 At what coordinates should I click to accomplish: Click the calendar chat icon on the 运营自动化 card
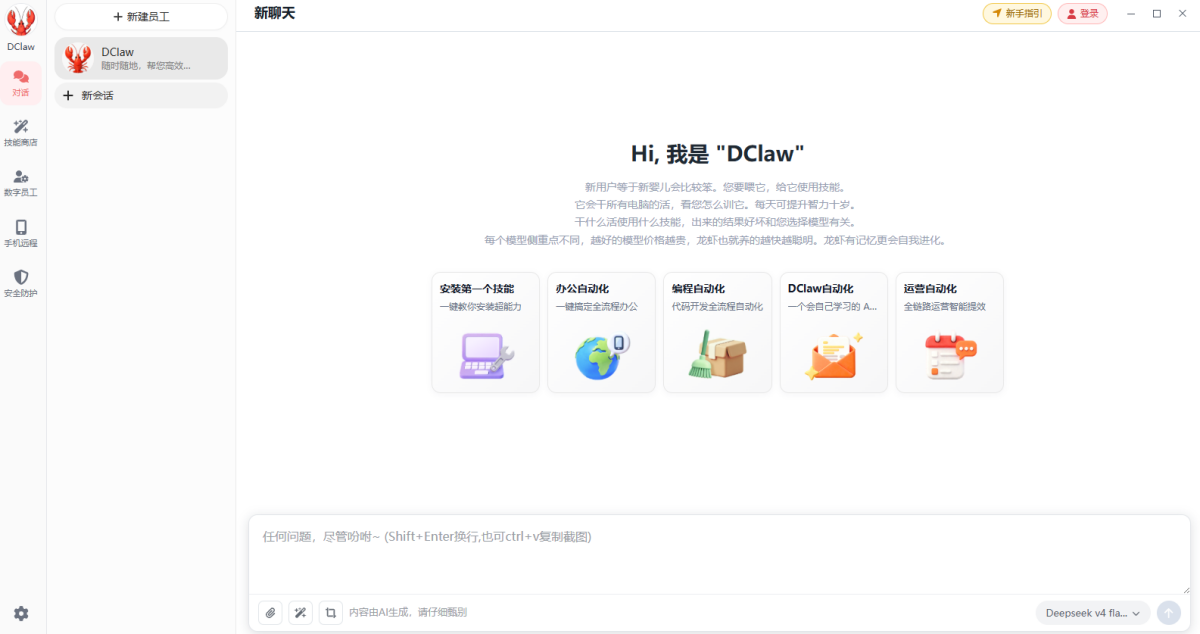pyautogui.click(x=949, y=356)
